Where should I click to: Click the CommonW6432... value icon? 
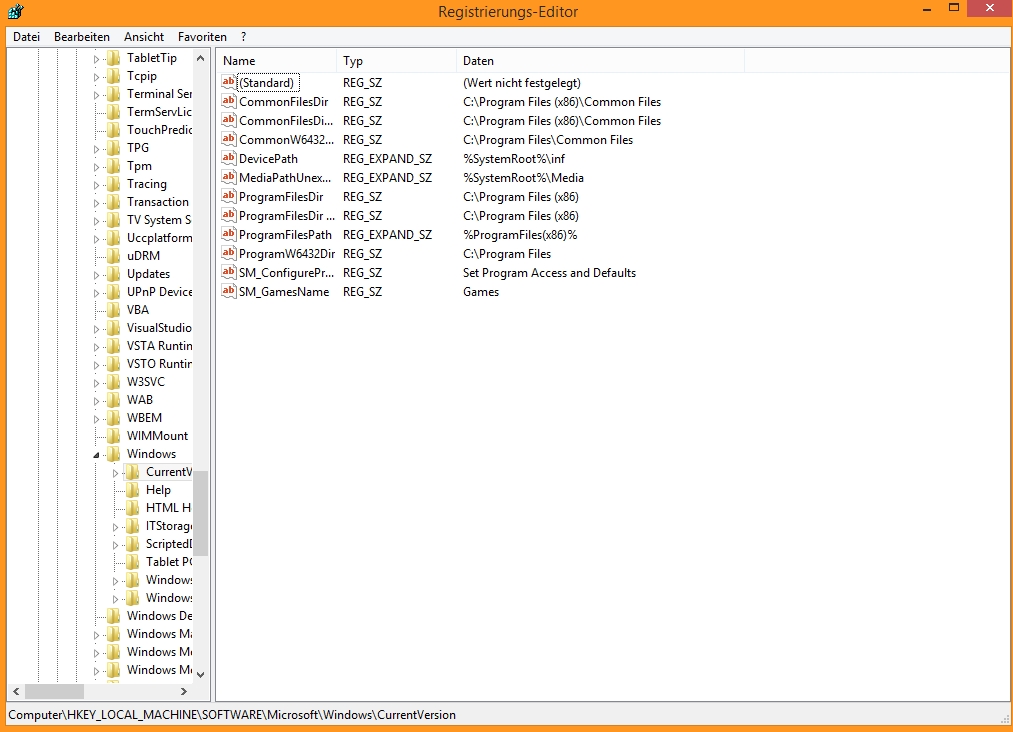(229, 139)
